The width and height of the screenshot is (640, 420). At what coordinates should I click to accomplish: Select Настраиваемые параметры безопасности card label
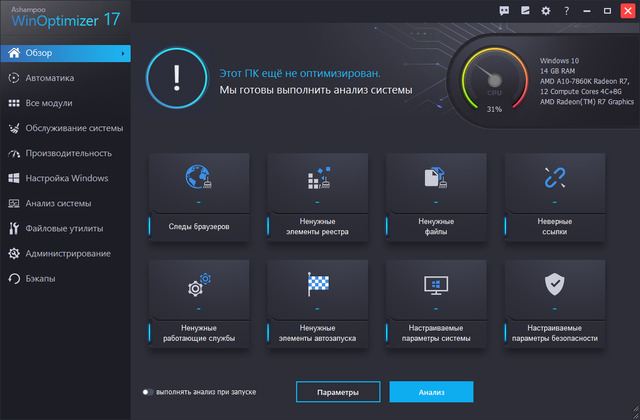click(x=555, y=333)
